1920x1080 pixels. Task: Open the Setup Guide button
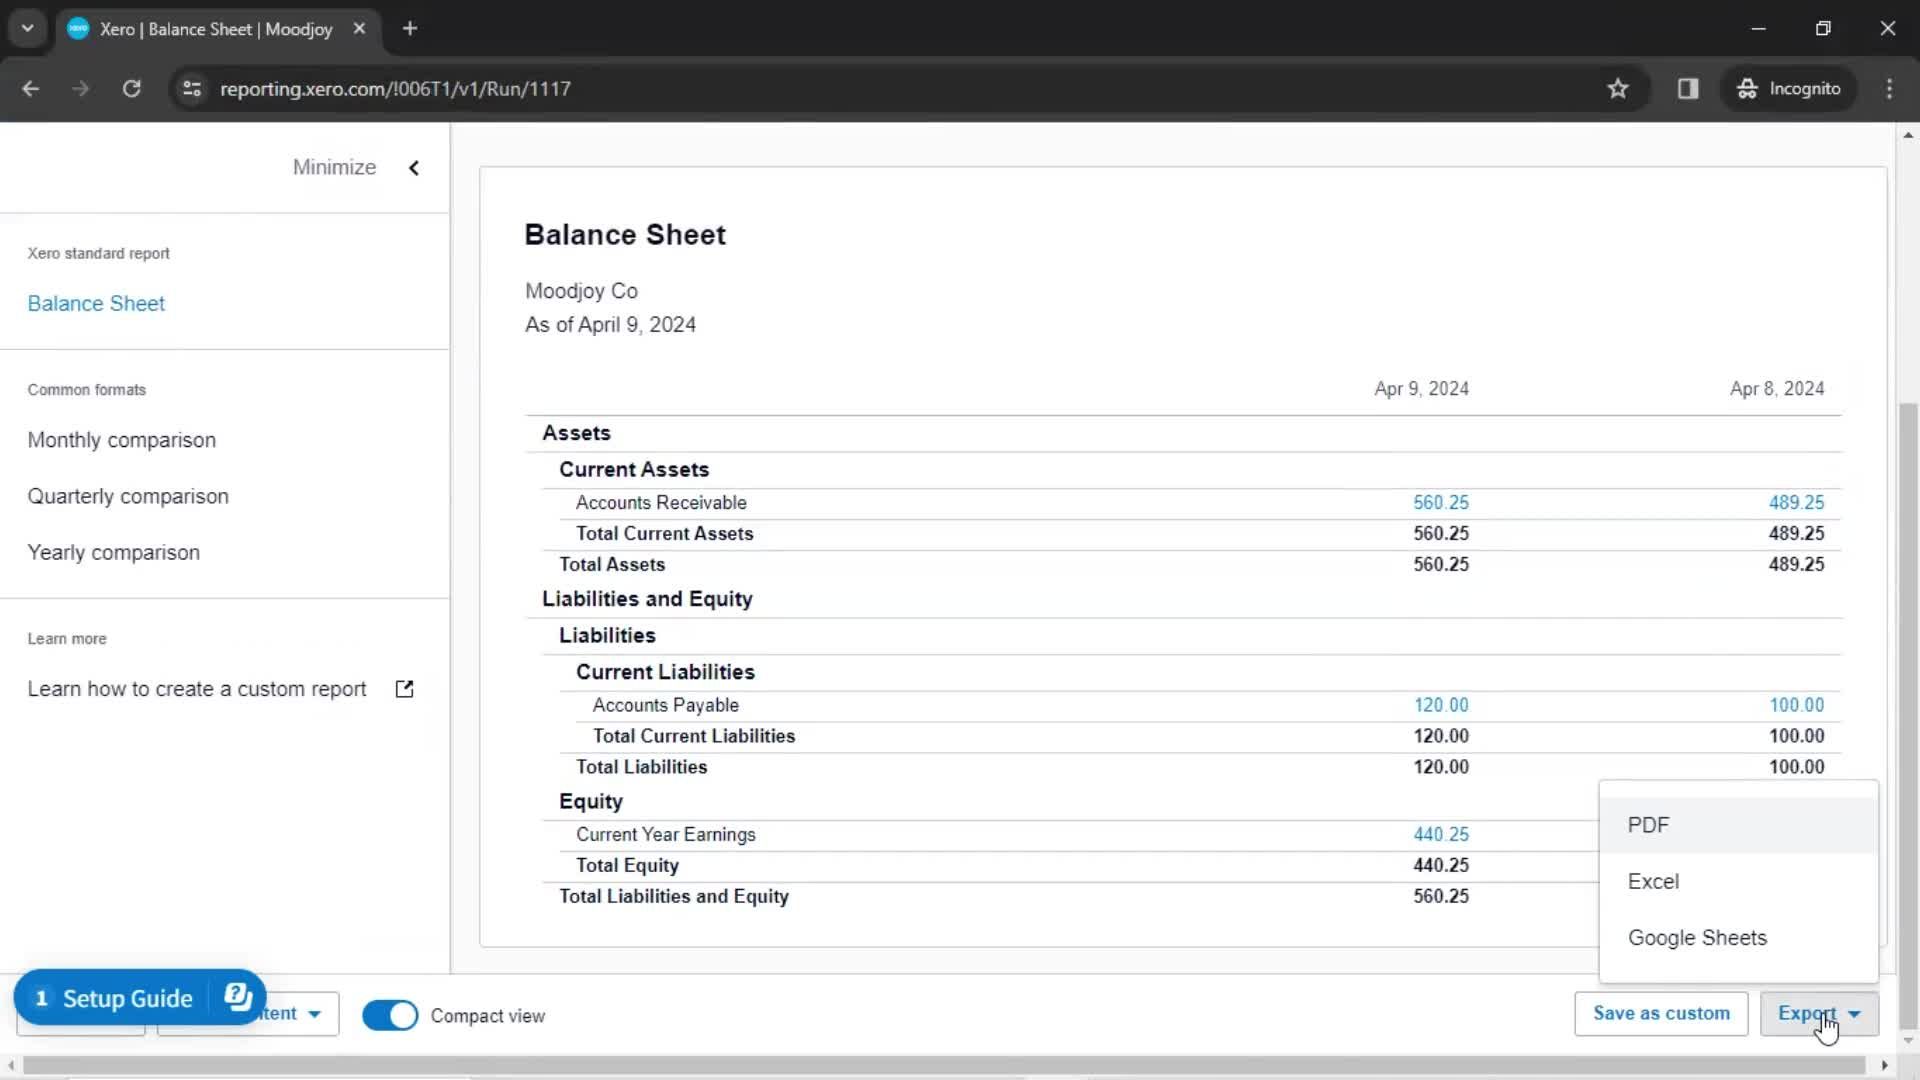tap(126, 998)
